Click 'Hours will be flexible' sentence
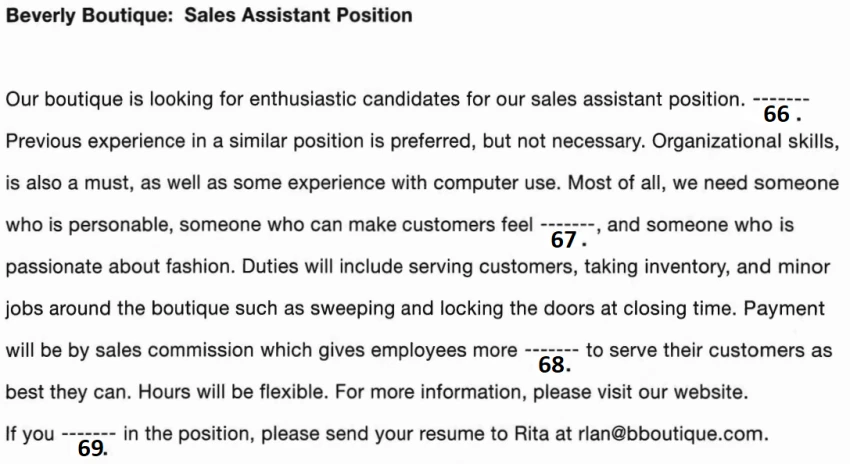 233,392
